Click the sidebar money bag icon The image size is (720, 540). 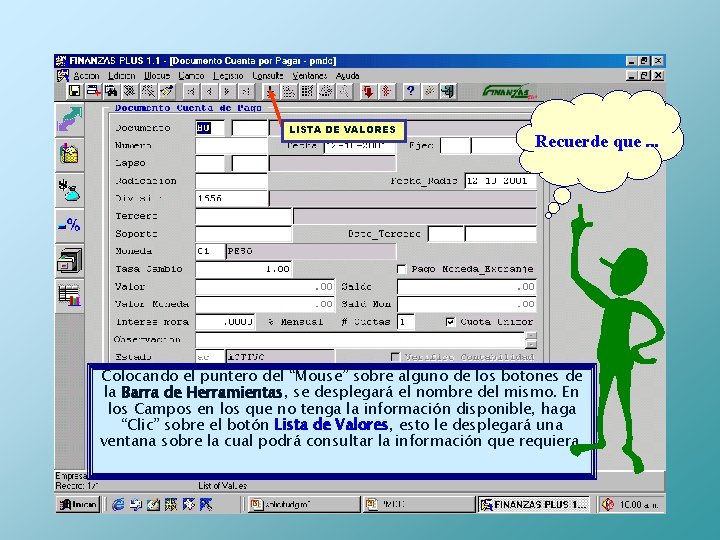click(69, 191)
